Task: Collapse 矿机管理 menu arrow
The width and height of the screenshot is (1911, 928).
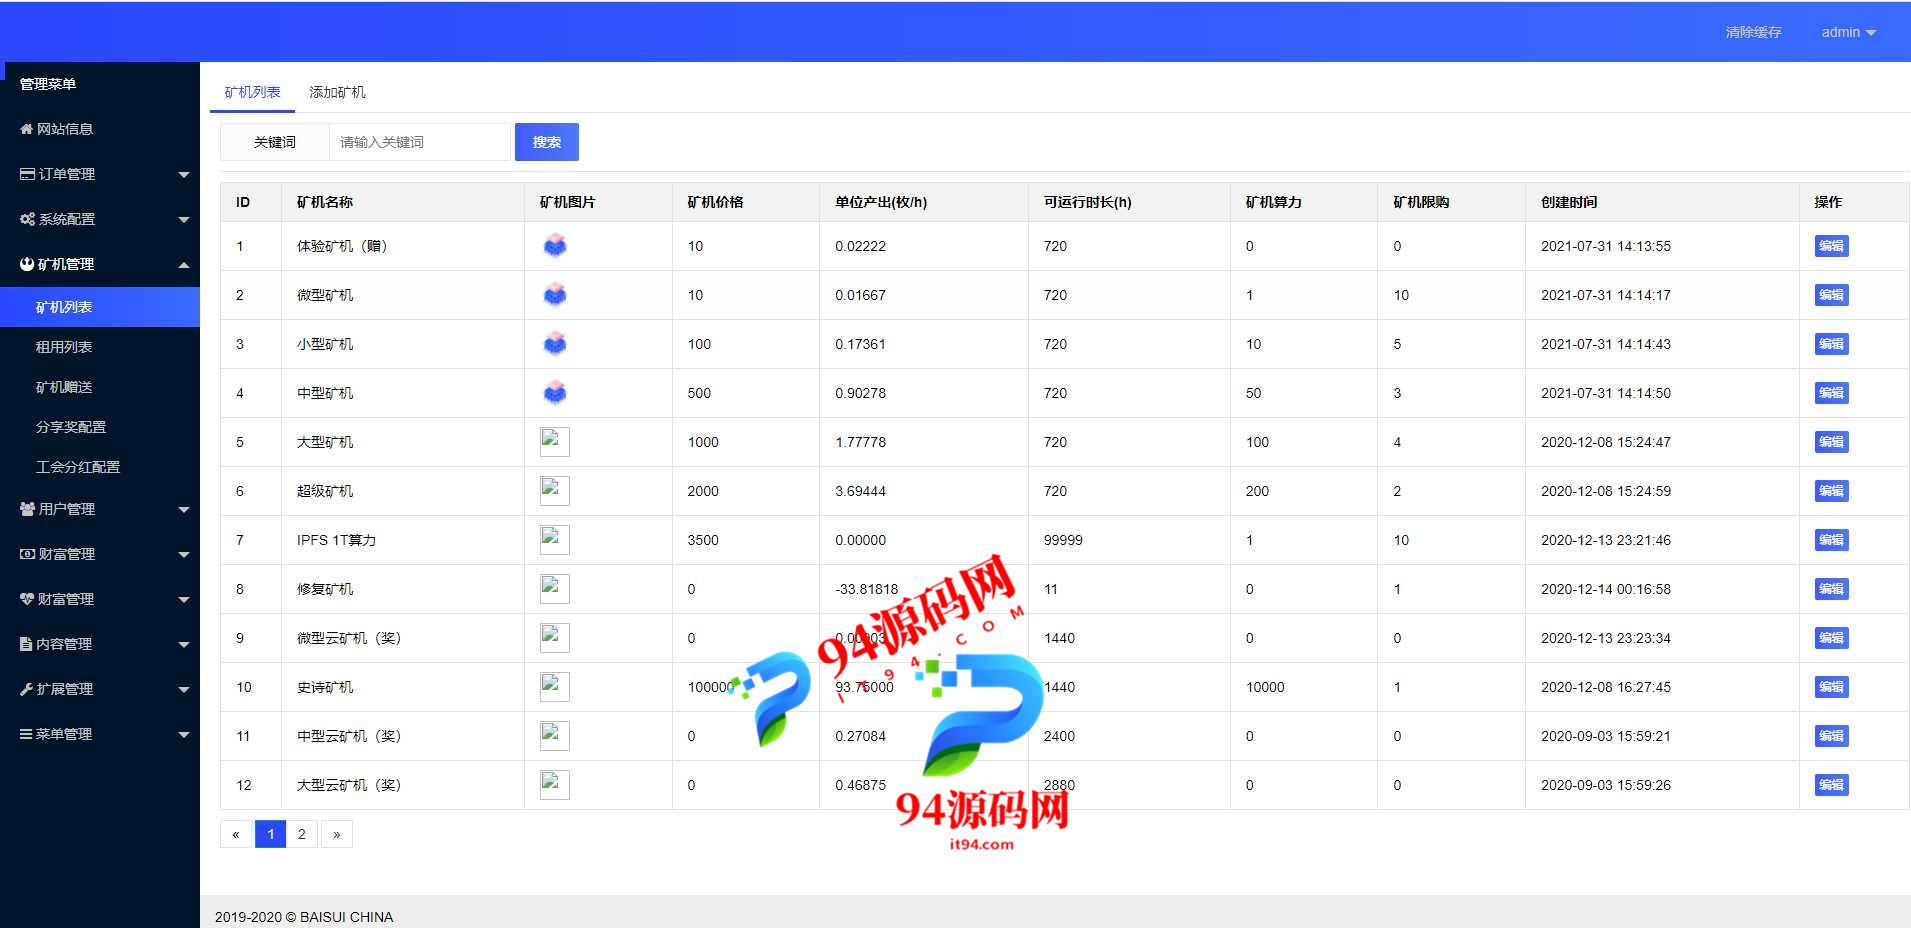Action: [x=184, y=265]
